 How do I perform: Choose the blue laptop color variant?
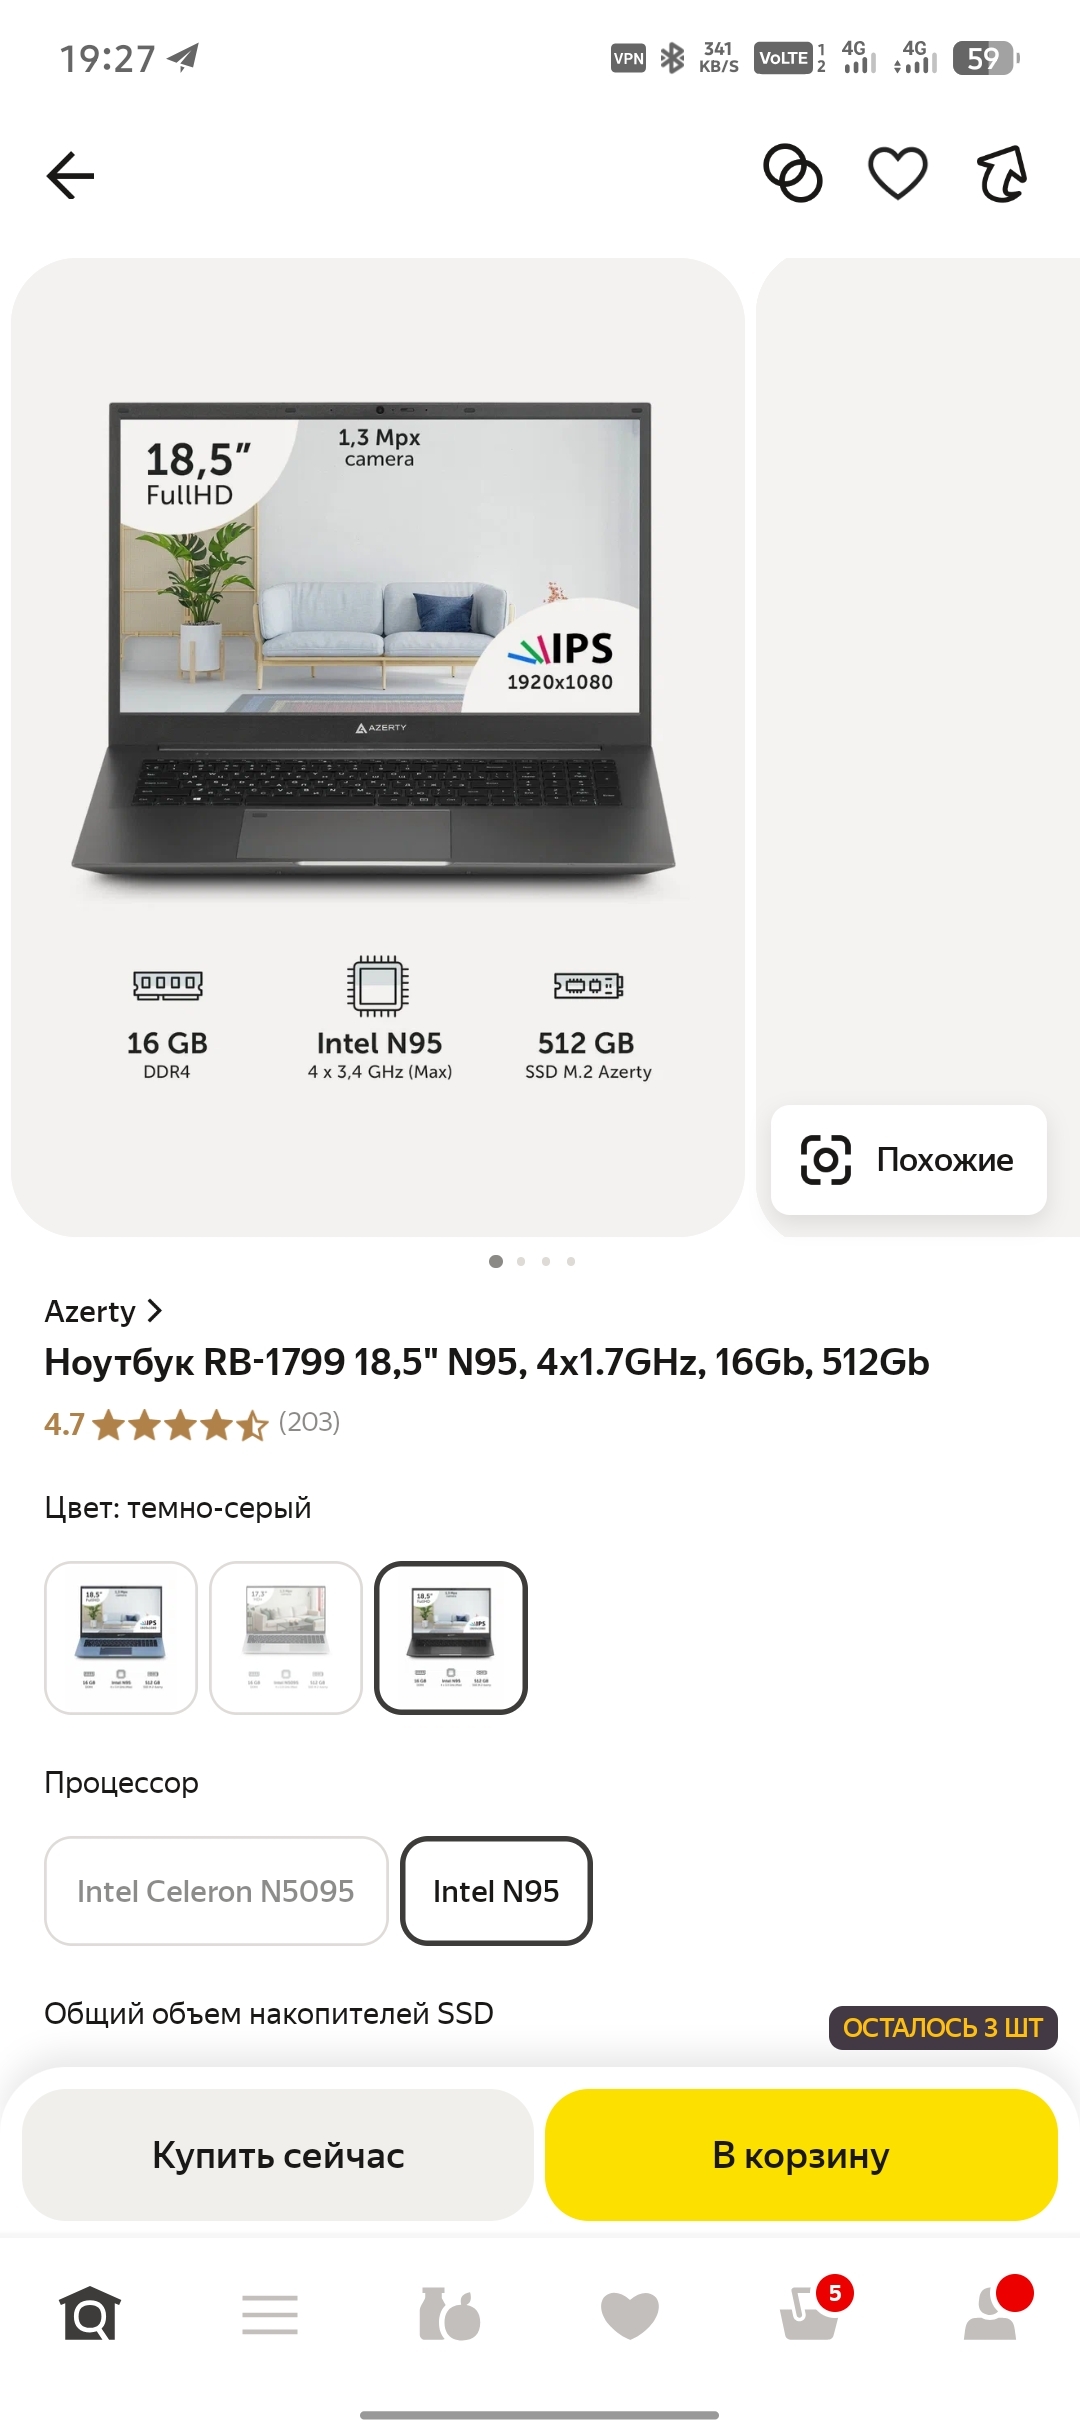(x=121, y=1638)
